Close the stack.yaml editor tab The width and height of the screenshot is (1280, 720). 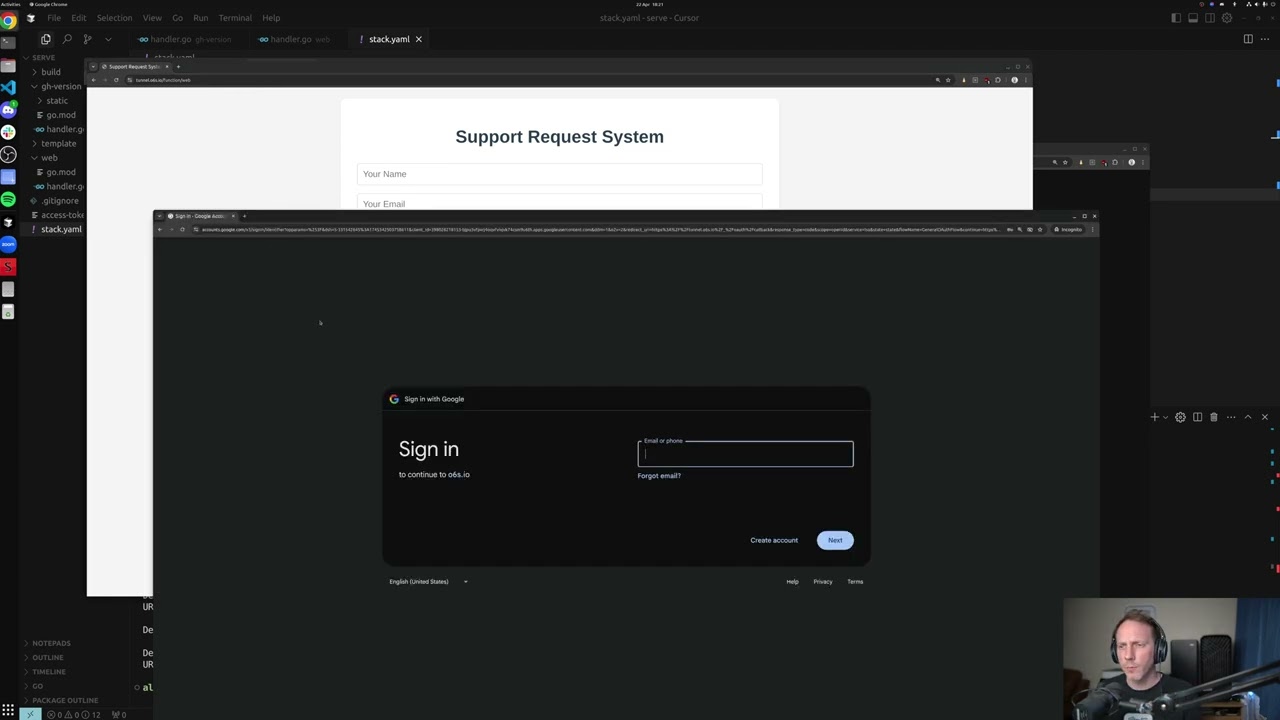point(419,39)
